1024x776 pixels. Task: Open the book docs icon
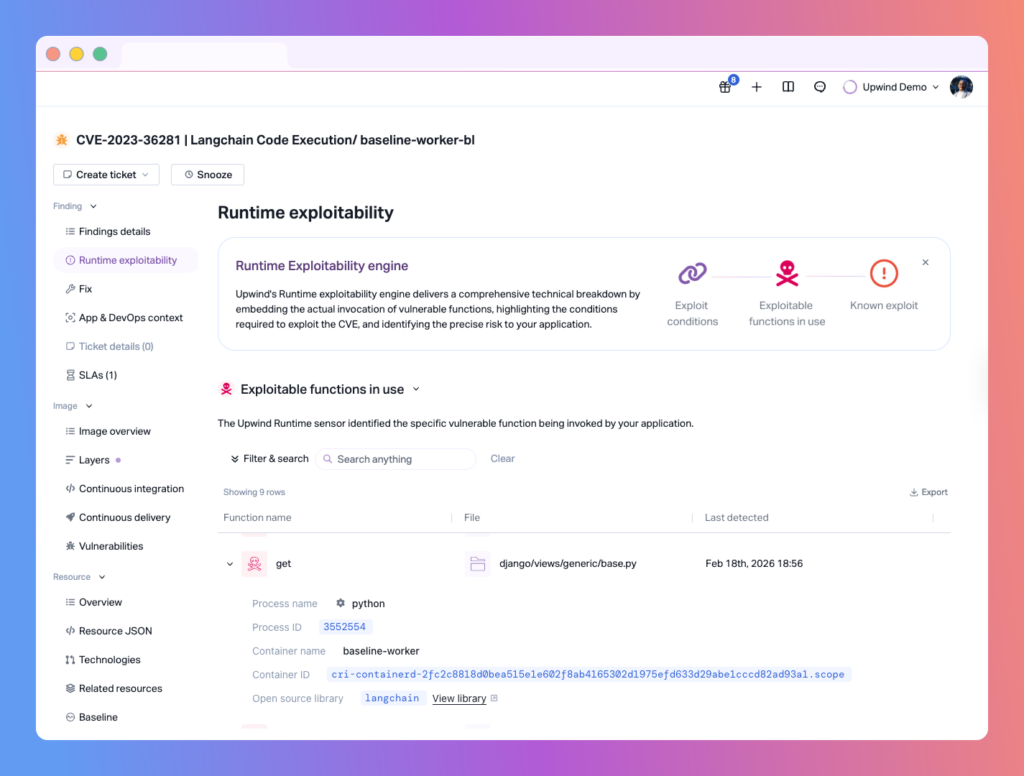(x=788, y=87)
